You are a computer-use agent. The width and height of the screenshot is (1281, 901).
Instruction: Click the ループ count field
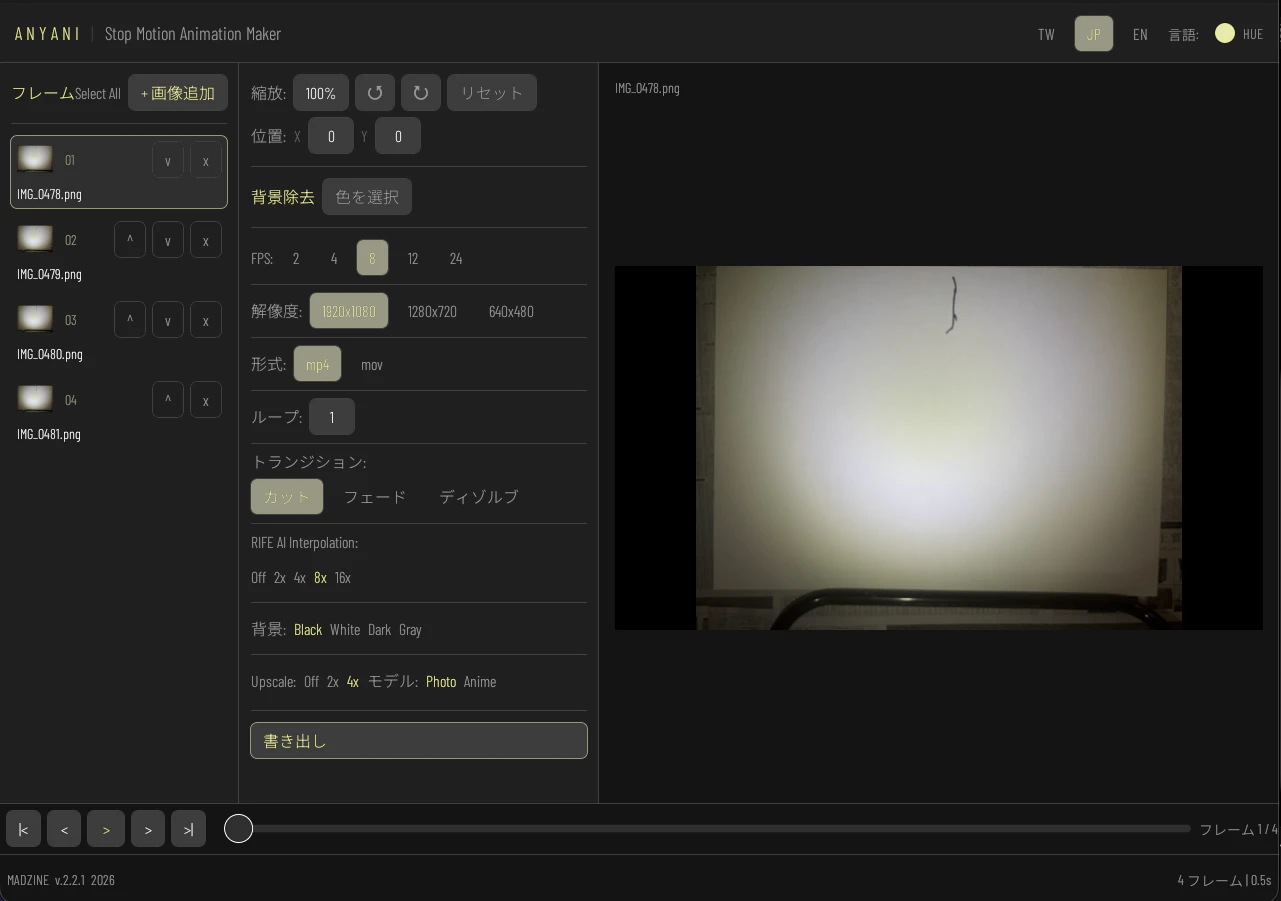tap(332, 417)
